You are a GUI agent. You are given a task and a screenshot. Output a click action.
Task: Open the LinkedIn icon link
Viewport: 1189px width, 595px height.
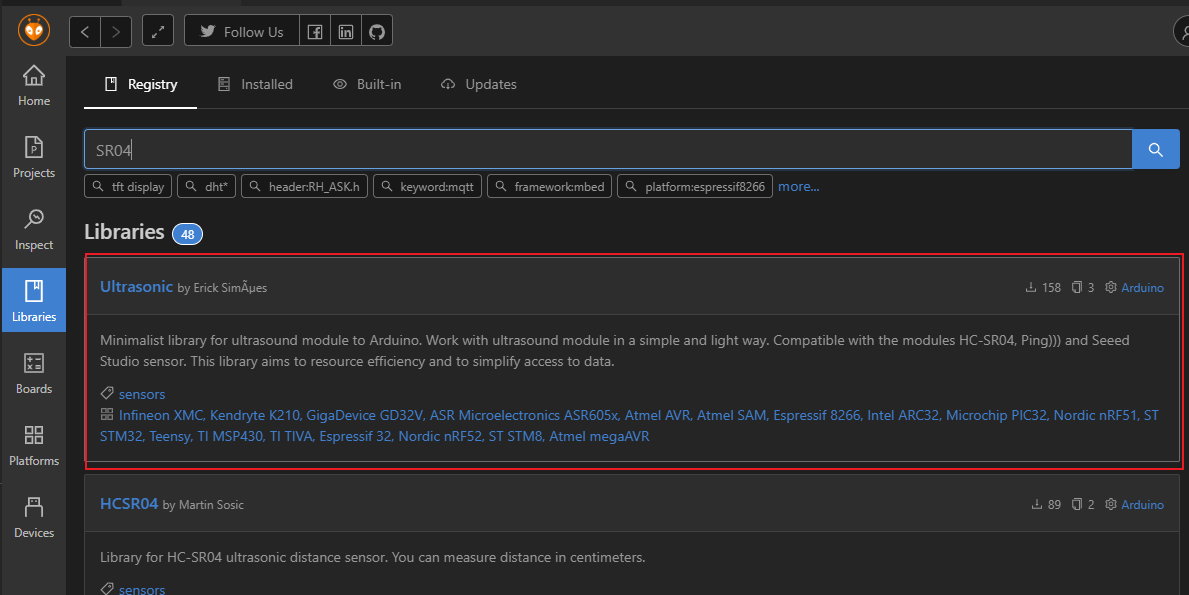click(x=346, y=32)
